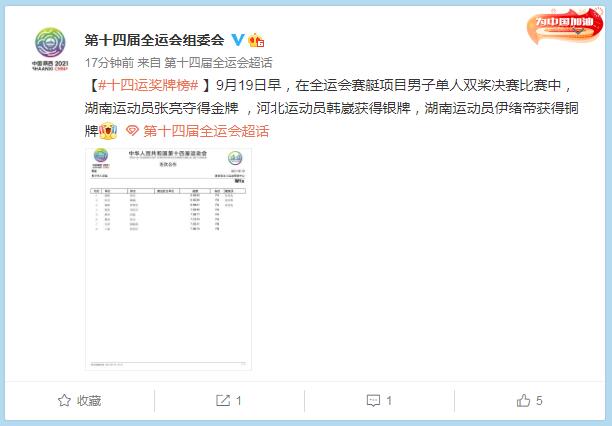
Task: Open the 第十四届全运会组委会 profile name
Action: point(154,40)
